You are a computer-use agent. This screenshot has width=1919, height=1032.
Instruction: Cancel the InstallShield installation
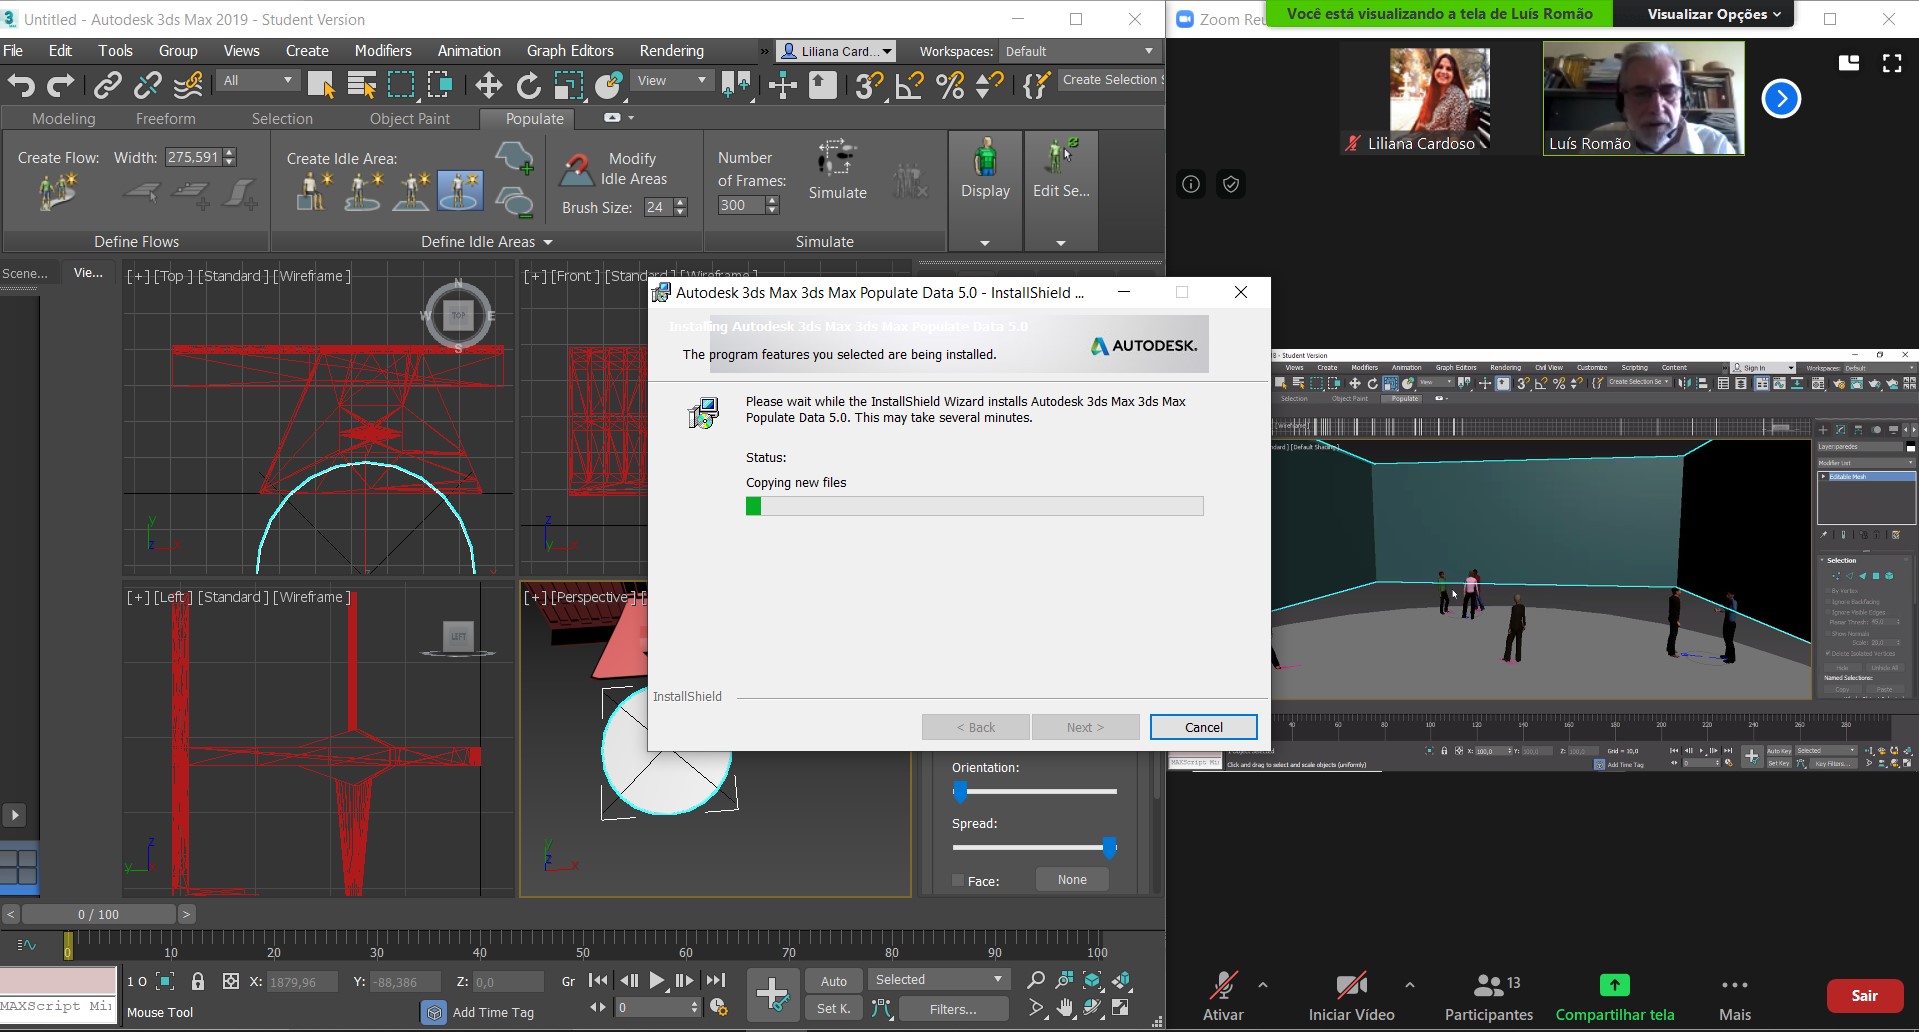coord(1203,727)
